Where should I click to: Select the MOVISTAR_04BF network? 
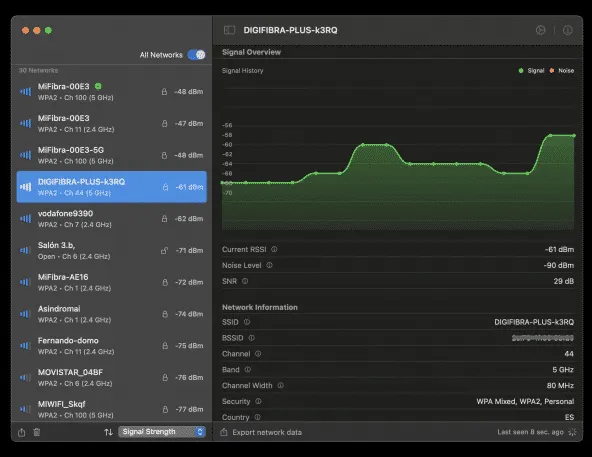[x=111, y=377]
